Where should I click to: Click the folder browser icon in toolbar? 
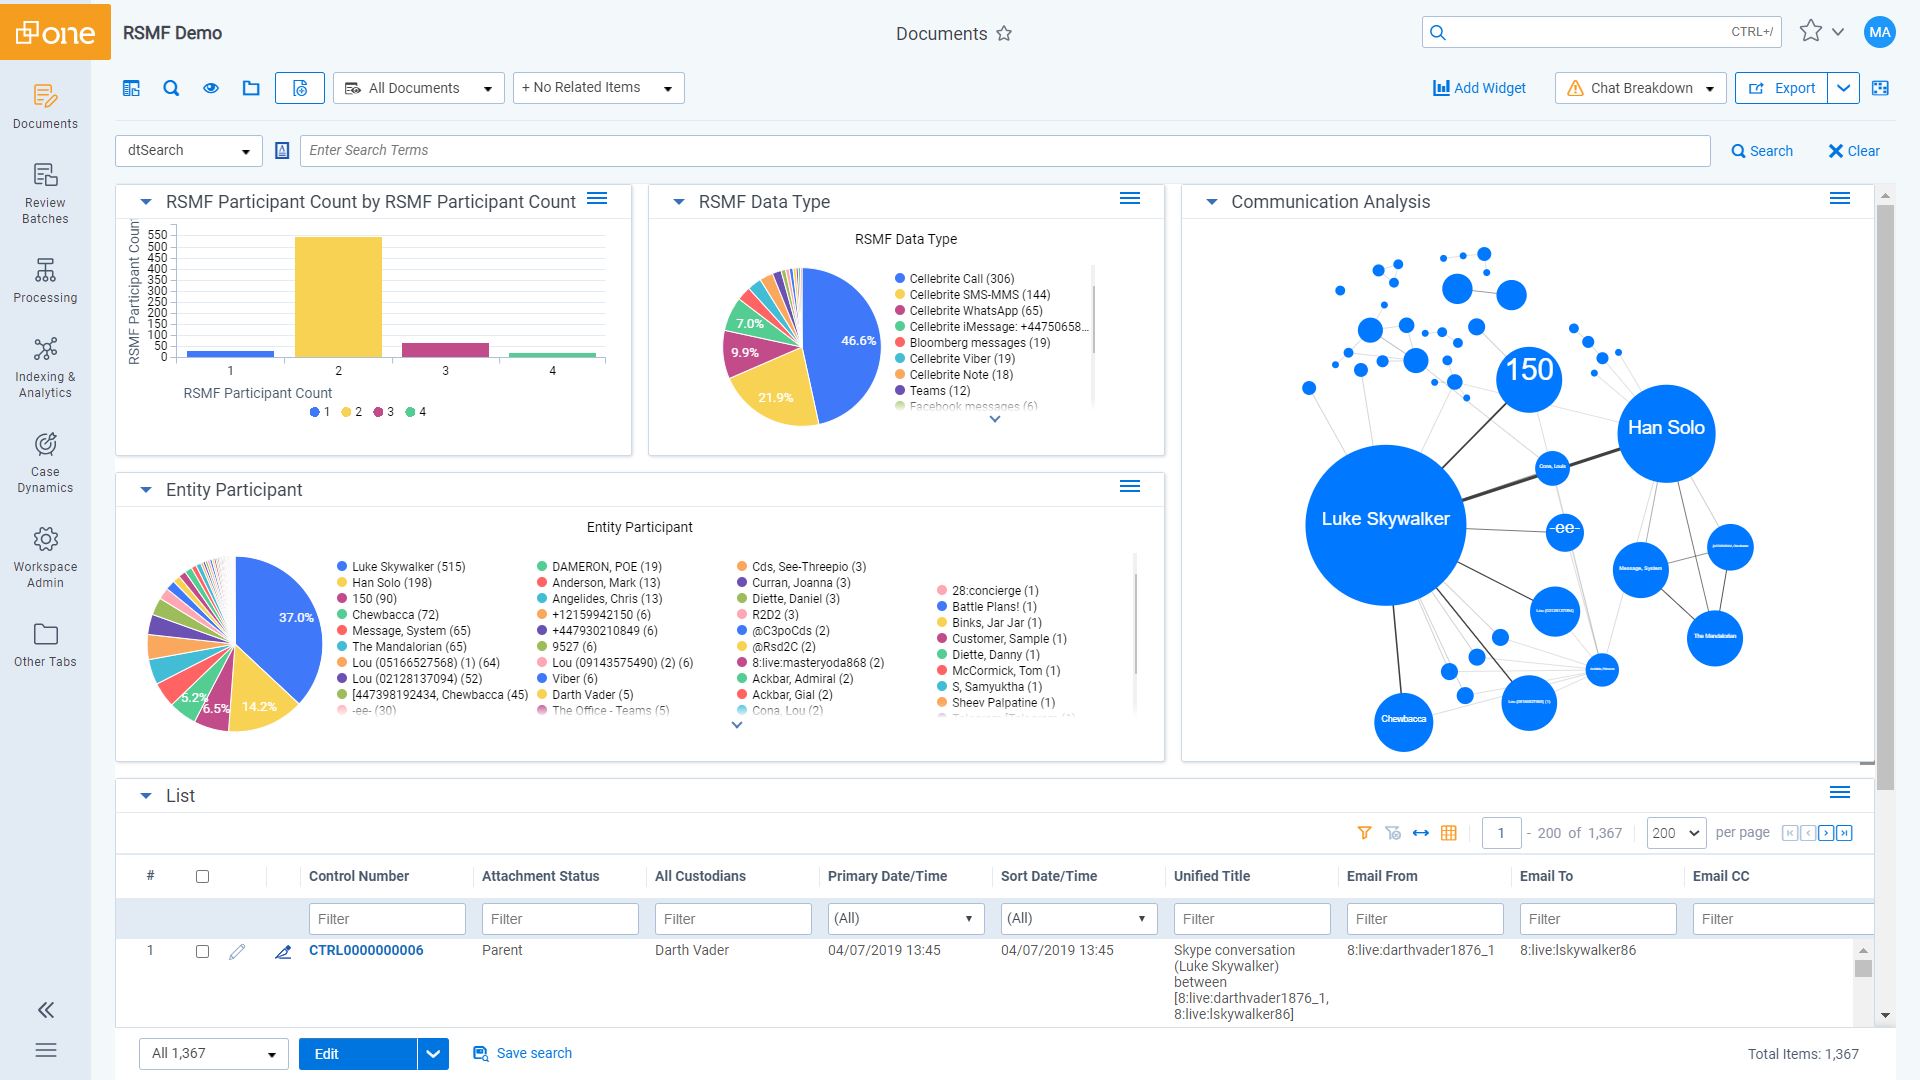coord(251,88)
